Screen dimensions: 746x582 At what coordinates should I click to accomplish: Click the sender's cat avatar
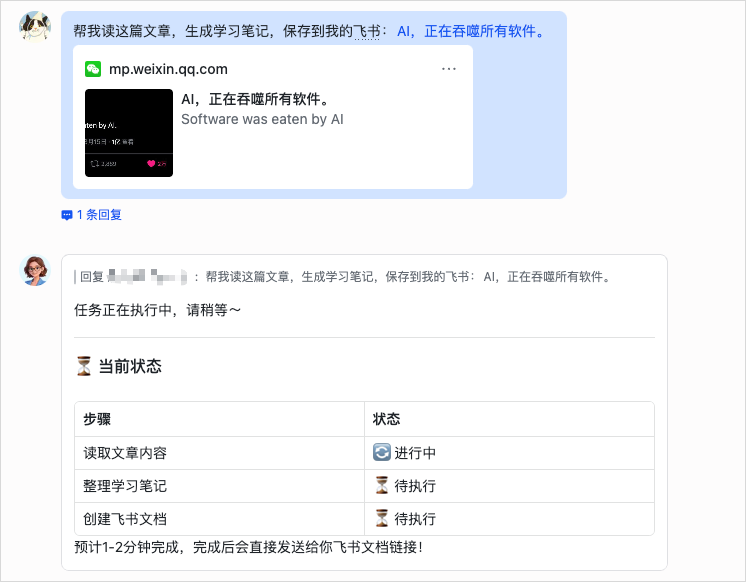point(36,28)
